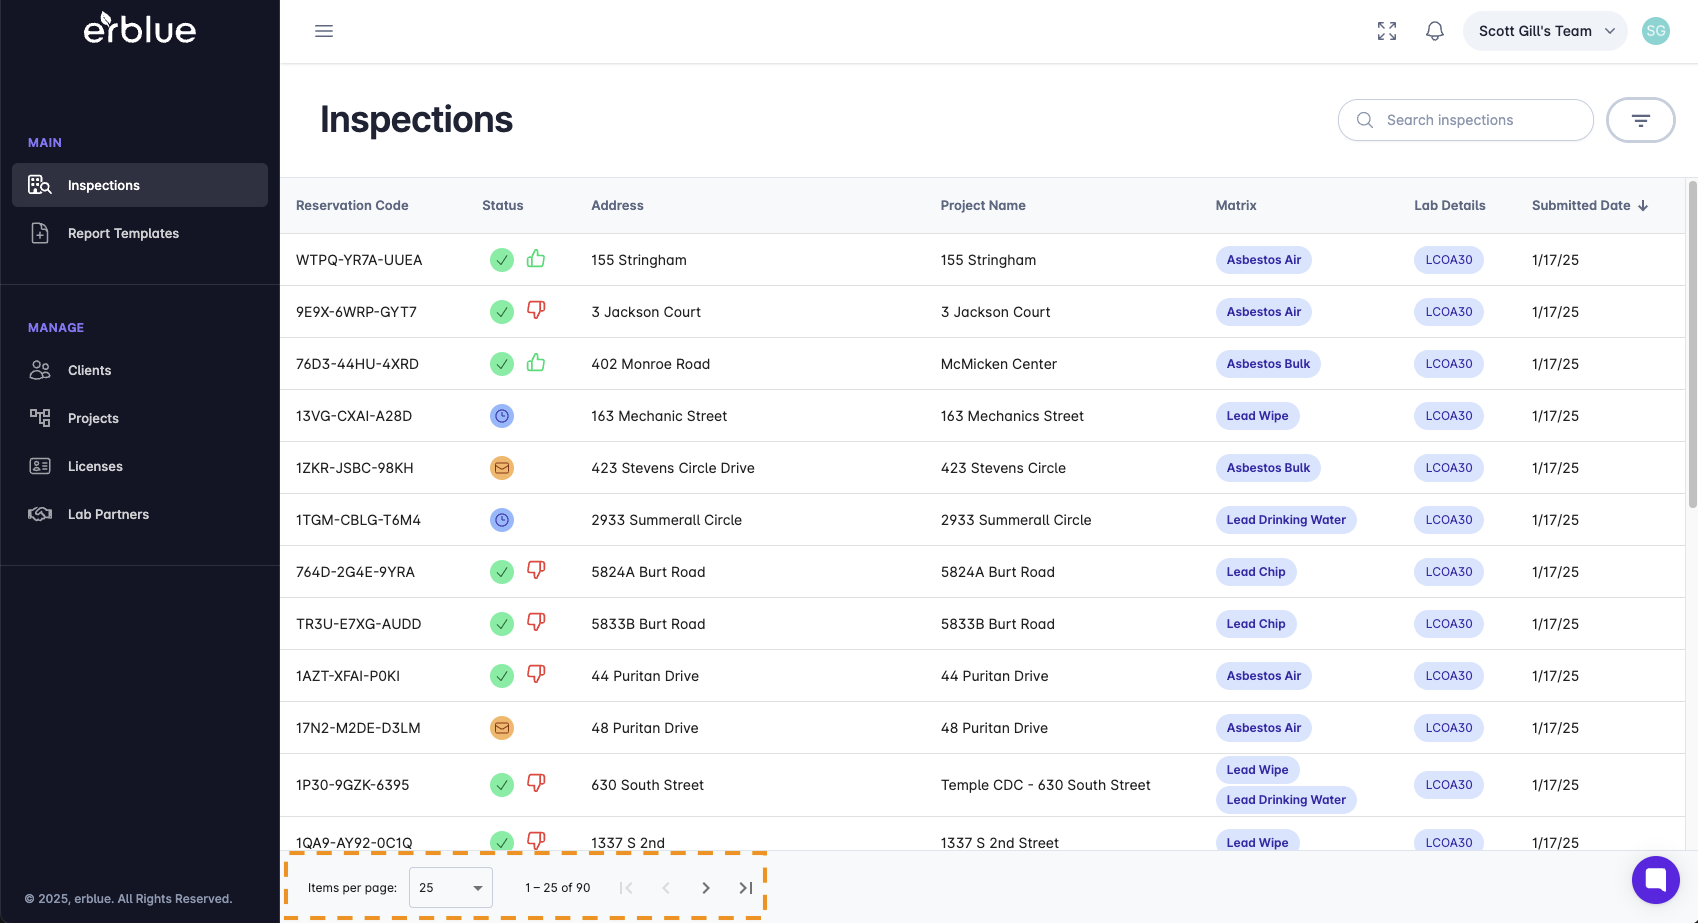The image size is (1698, 923).
Task: Sort by Submitted Date column
Action: coord(1590,206)
